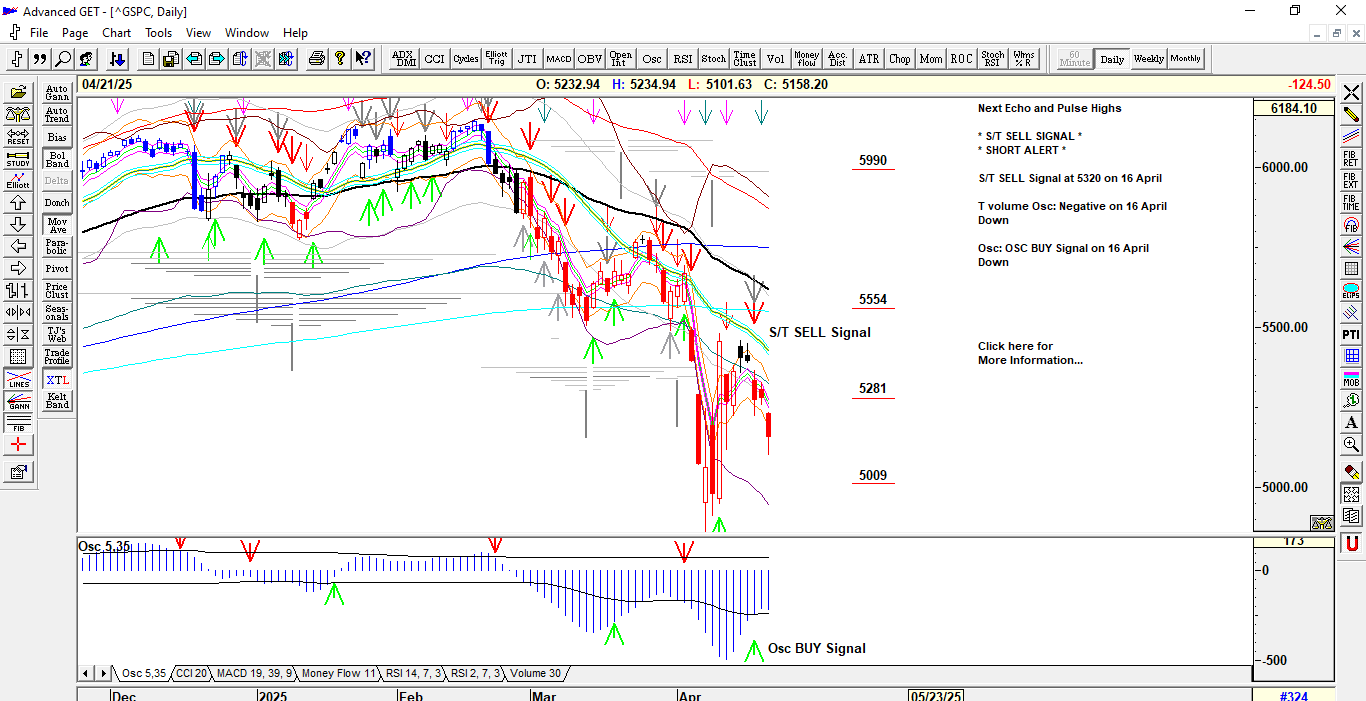Click the 'Click here for More Information' link
Screen dimensions: 1366x701
[x=1029, y=353]
